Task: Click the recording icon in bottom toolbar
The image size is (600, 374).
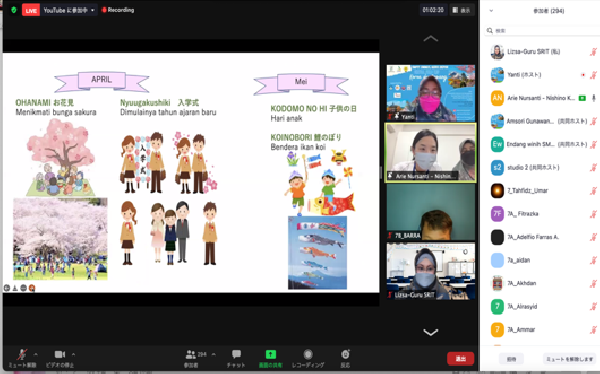Action: coord(308,354)
